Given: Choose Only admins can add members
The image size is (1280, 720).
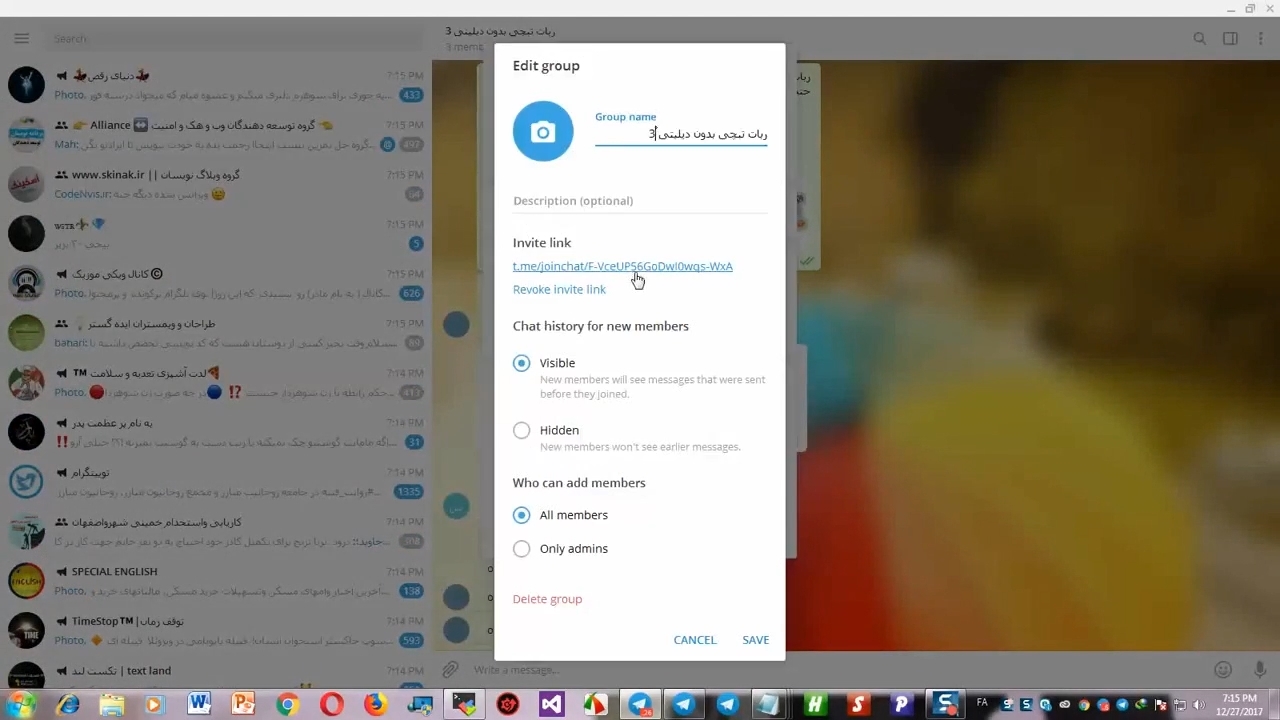Looking at the screenshot, I should (521, 549).
